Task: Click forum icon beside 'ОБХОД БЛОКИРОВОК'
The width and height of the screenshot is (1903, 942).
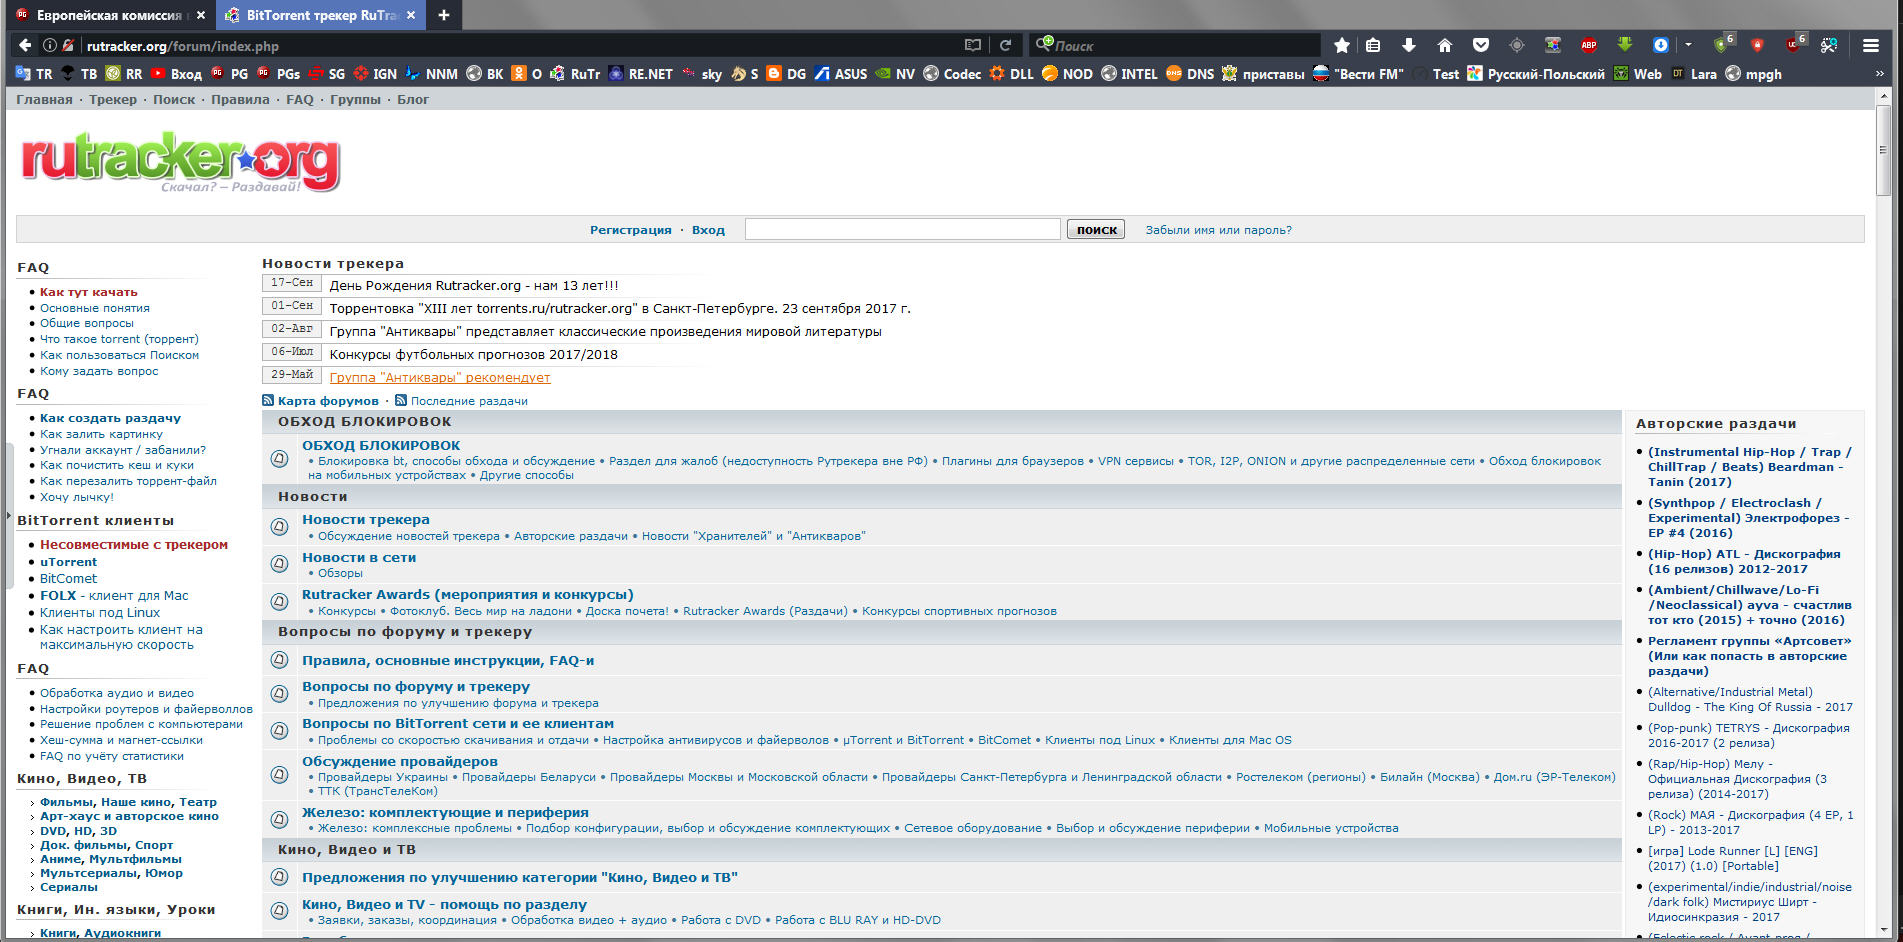Action: click(x=280, y=459)
